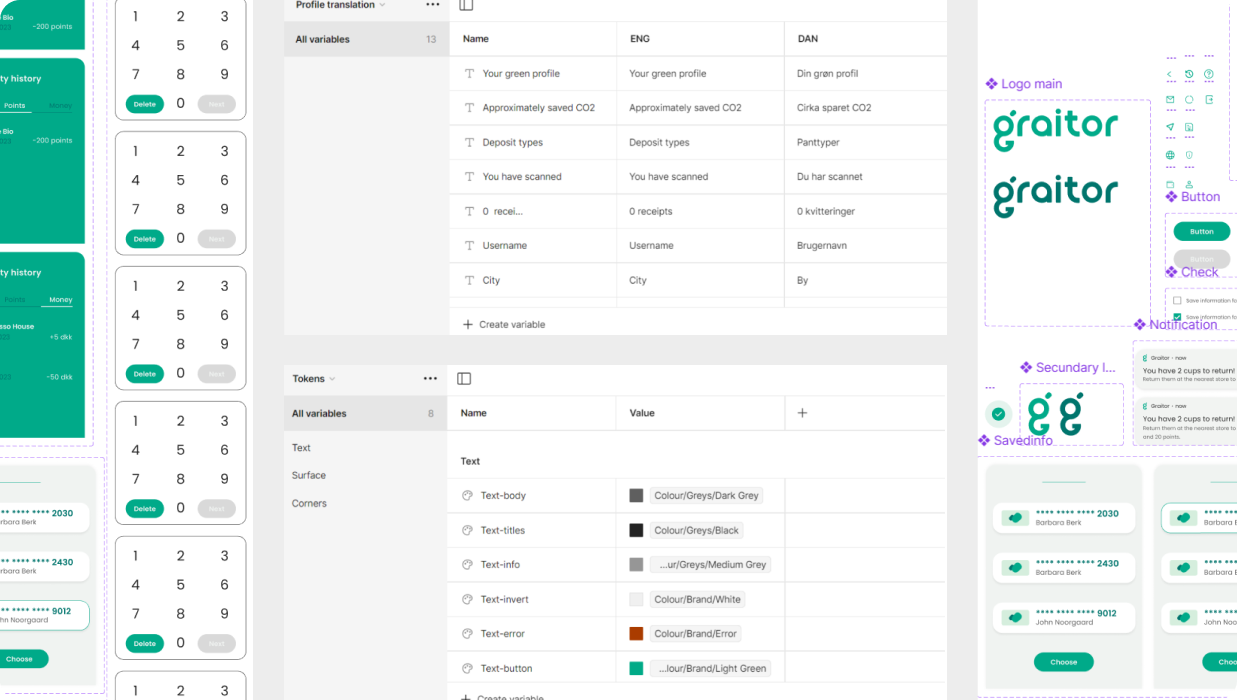
Task: Click the palette icon of Text-titles variable
Action: pyautogui.click(x=467, y=530)
